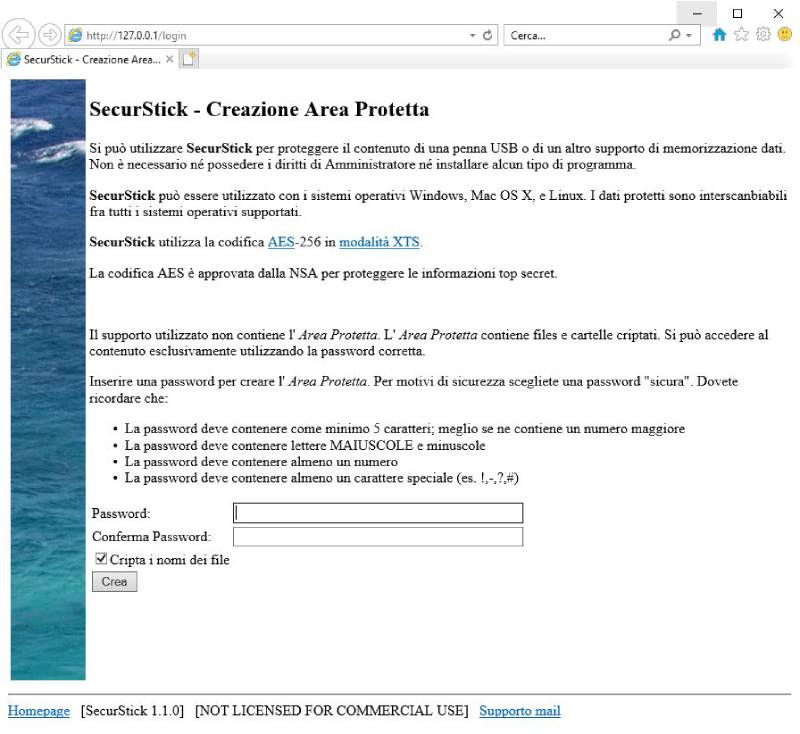Screen dimensions: 800x734
Task: Click the sentence about NSA top secret
Action: [x=323, y=273]
